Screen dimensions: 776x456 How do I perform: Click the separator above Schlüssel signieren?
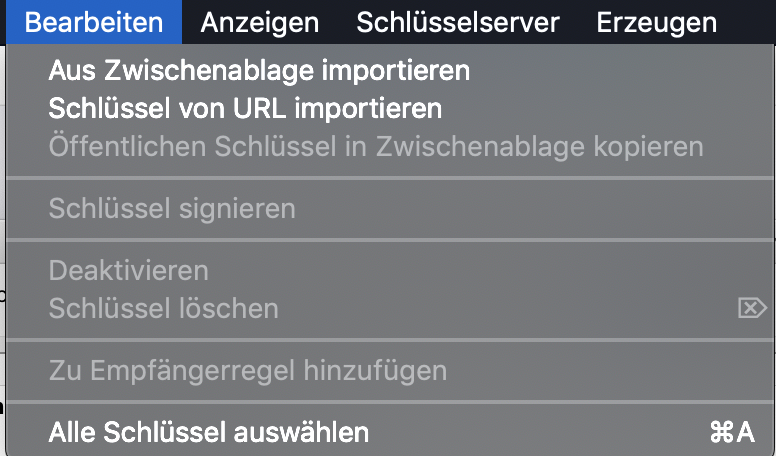(390, 178)
